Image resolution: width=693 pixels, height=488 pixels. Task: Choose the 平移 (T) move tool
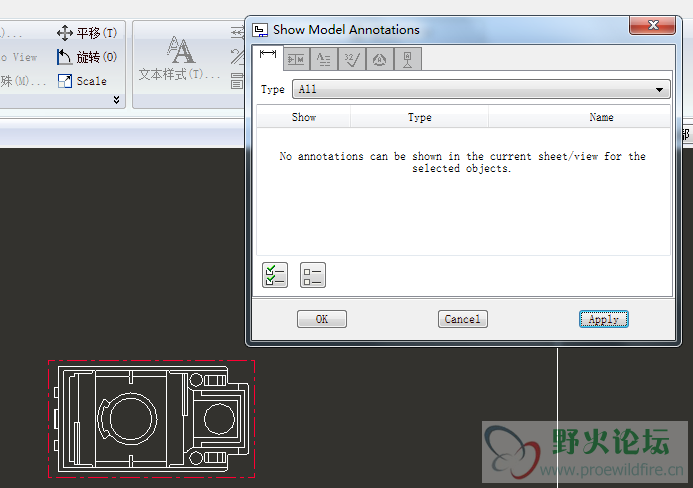87,33
